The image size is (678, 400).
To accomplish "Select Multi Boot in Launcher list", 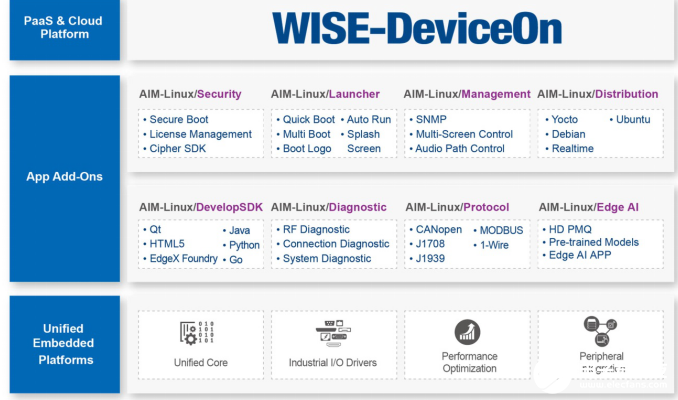I will 306,134.
